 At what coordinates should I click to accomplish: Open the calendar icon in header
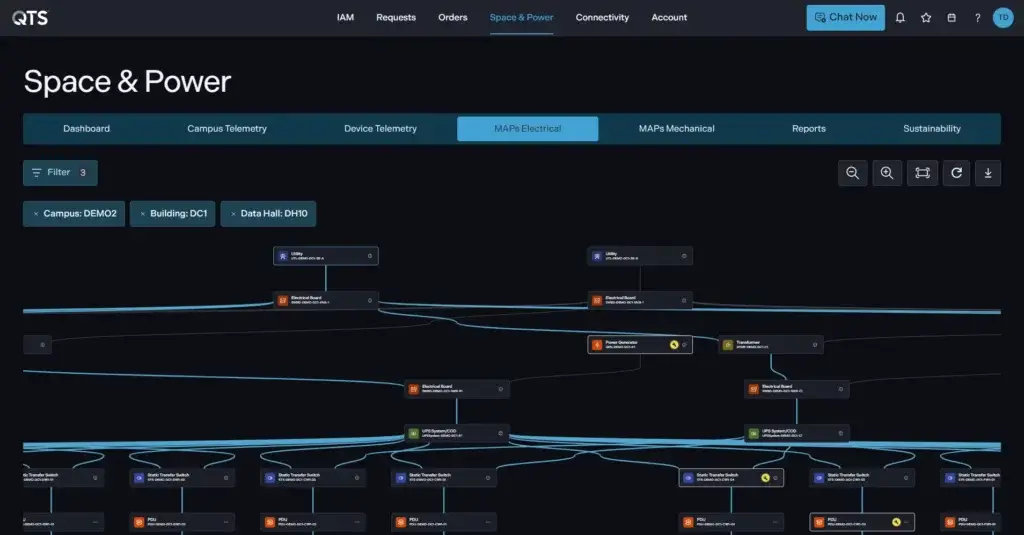[951, 17]
